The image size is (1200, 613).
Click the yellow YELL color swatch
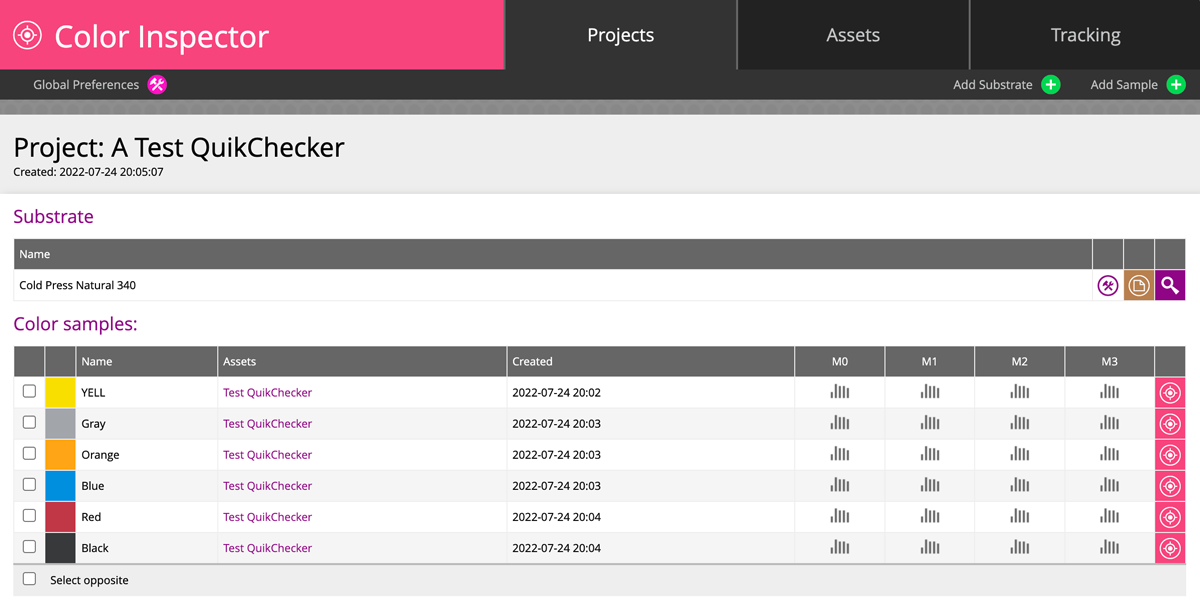[x=61, y=393]
